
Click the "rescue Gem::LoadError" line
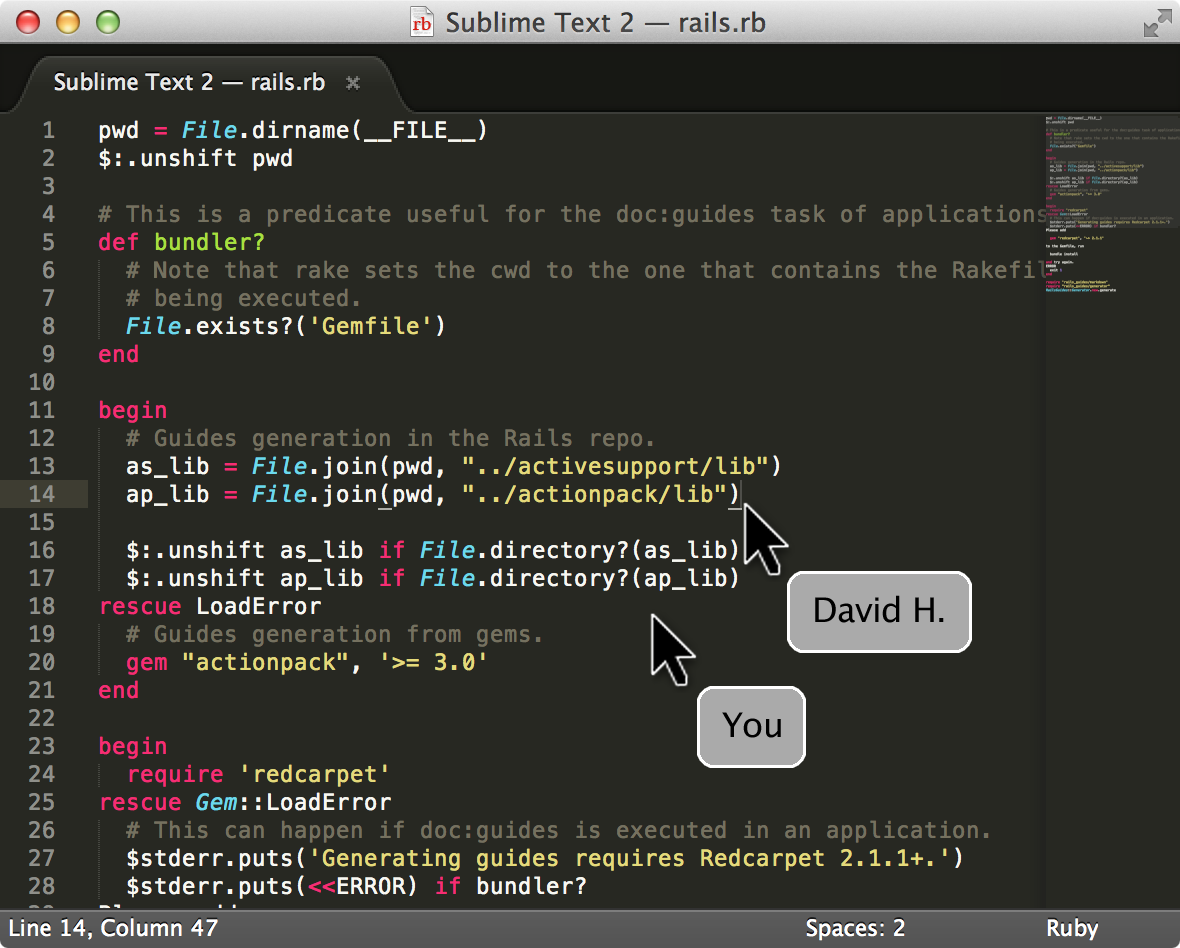[245, 803]
